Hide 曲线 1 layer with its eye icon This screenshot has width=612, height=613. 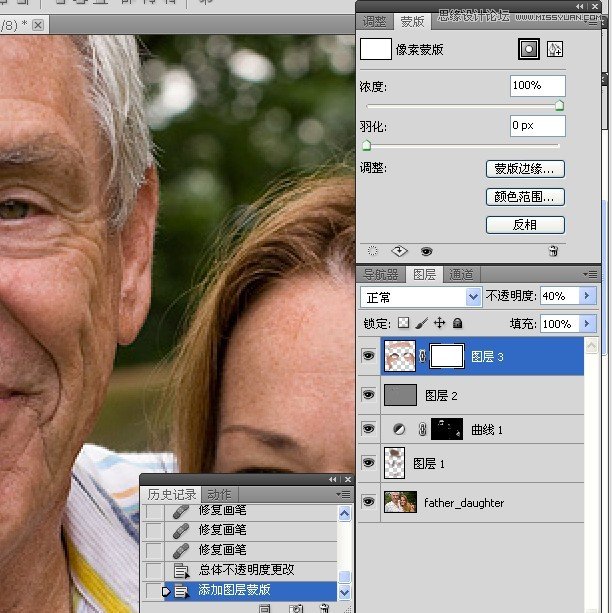click(368, 429)
